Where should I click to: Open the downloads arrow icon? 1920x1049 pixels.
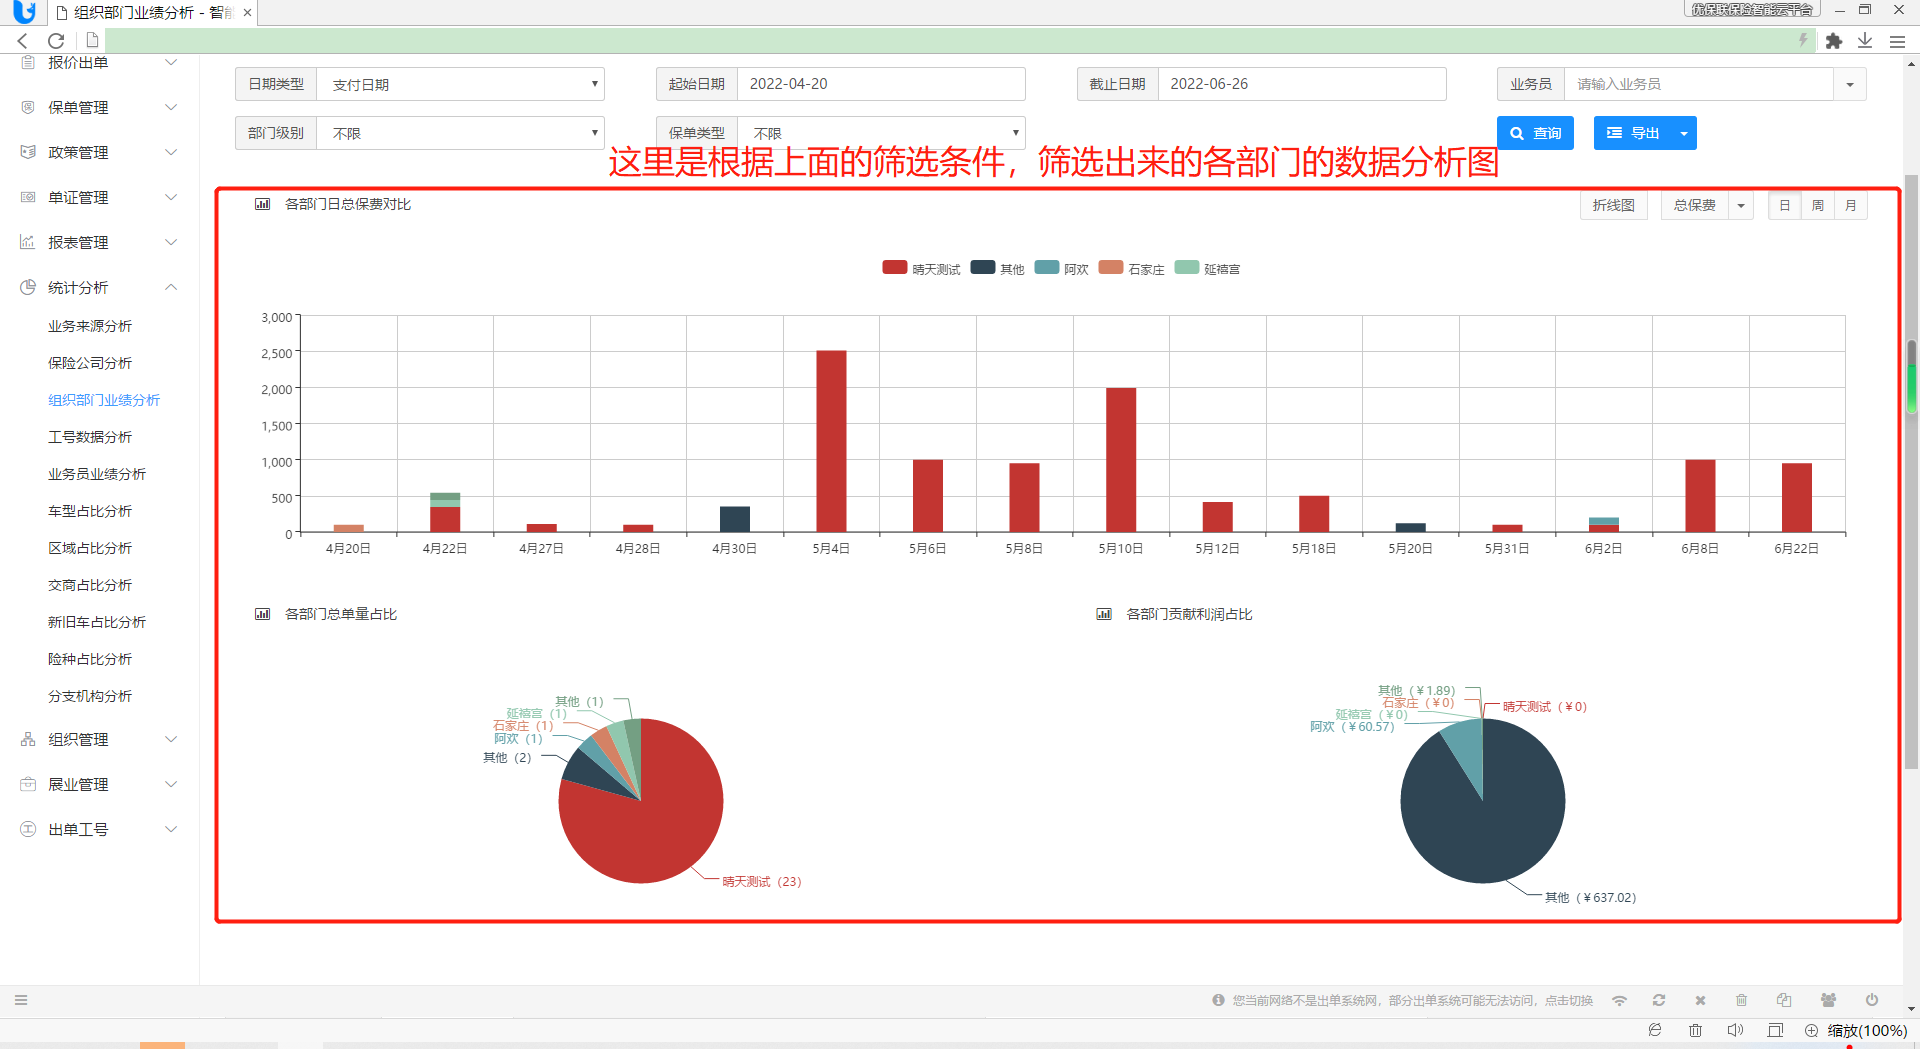1865,41
